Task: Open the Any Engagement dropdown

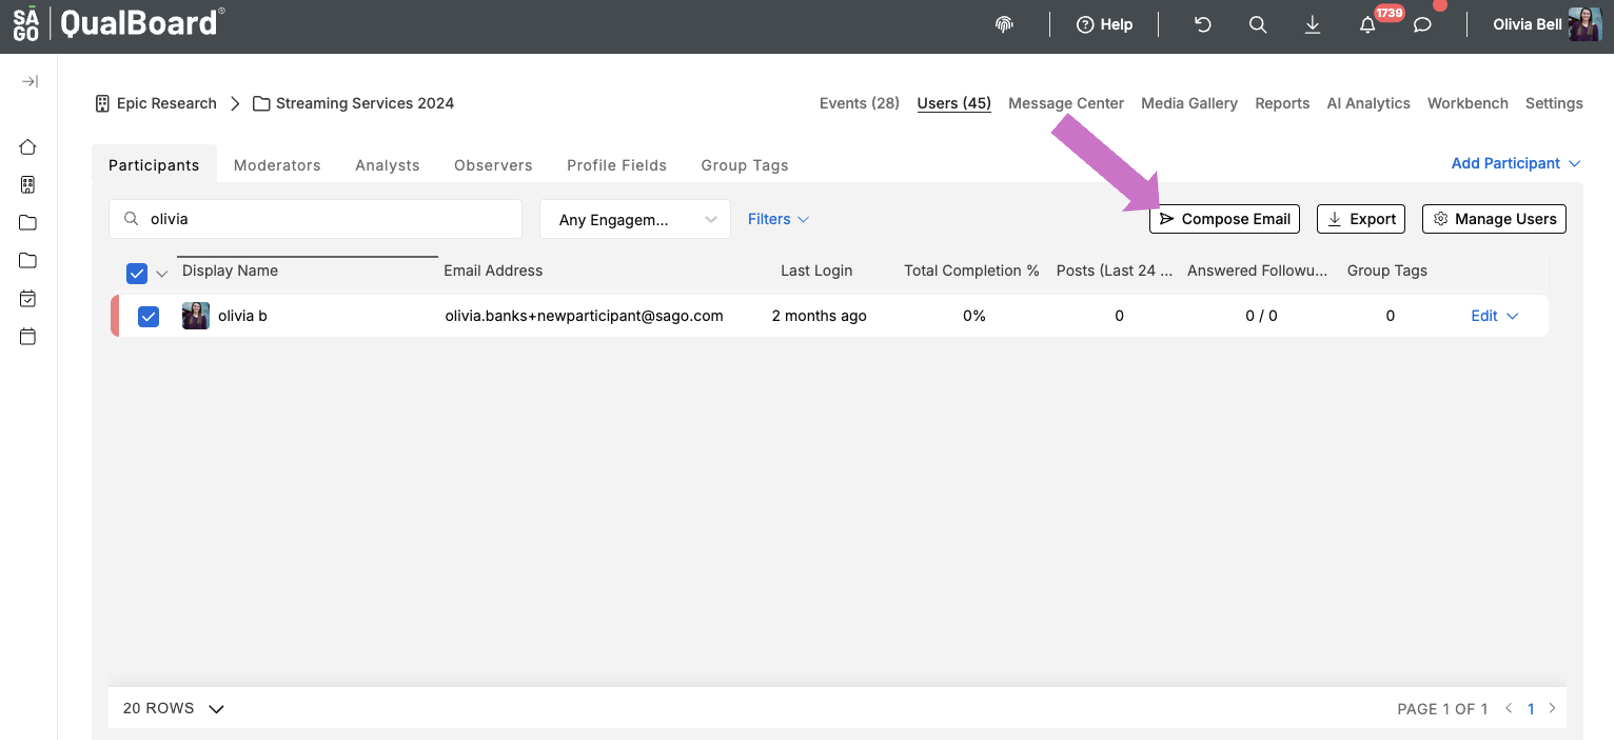Action: coord(636,219)
